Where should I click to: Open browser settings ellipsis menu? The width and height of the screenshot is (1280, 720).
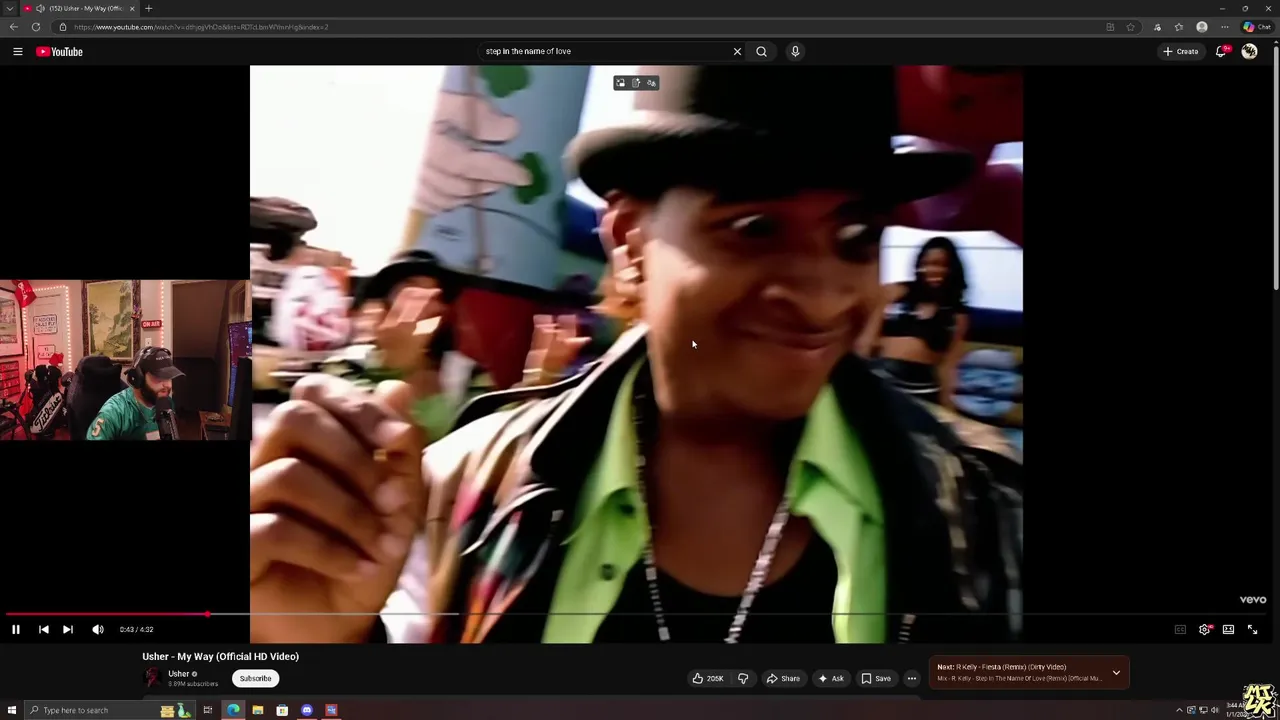[x=1225, y=27]
